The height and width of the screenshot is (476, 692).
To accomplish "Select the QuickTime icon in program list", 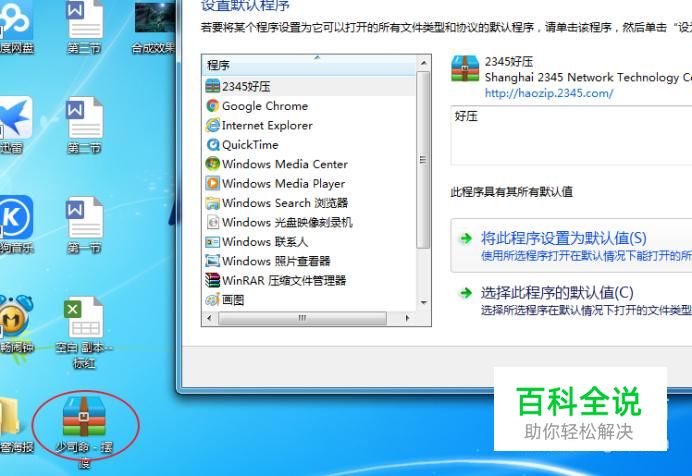I will point(213,144).
